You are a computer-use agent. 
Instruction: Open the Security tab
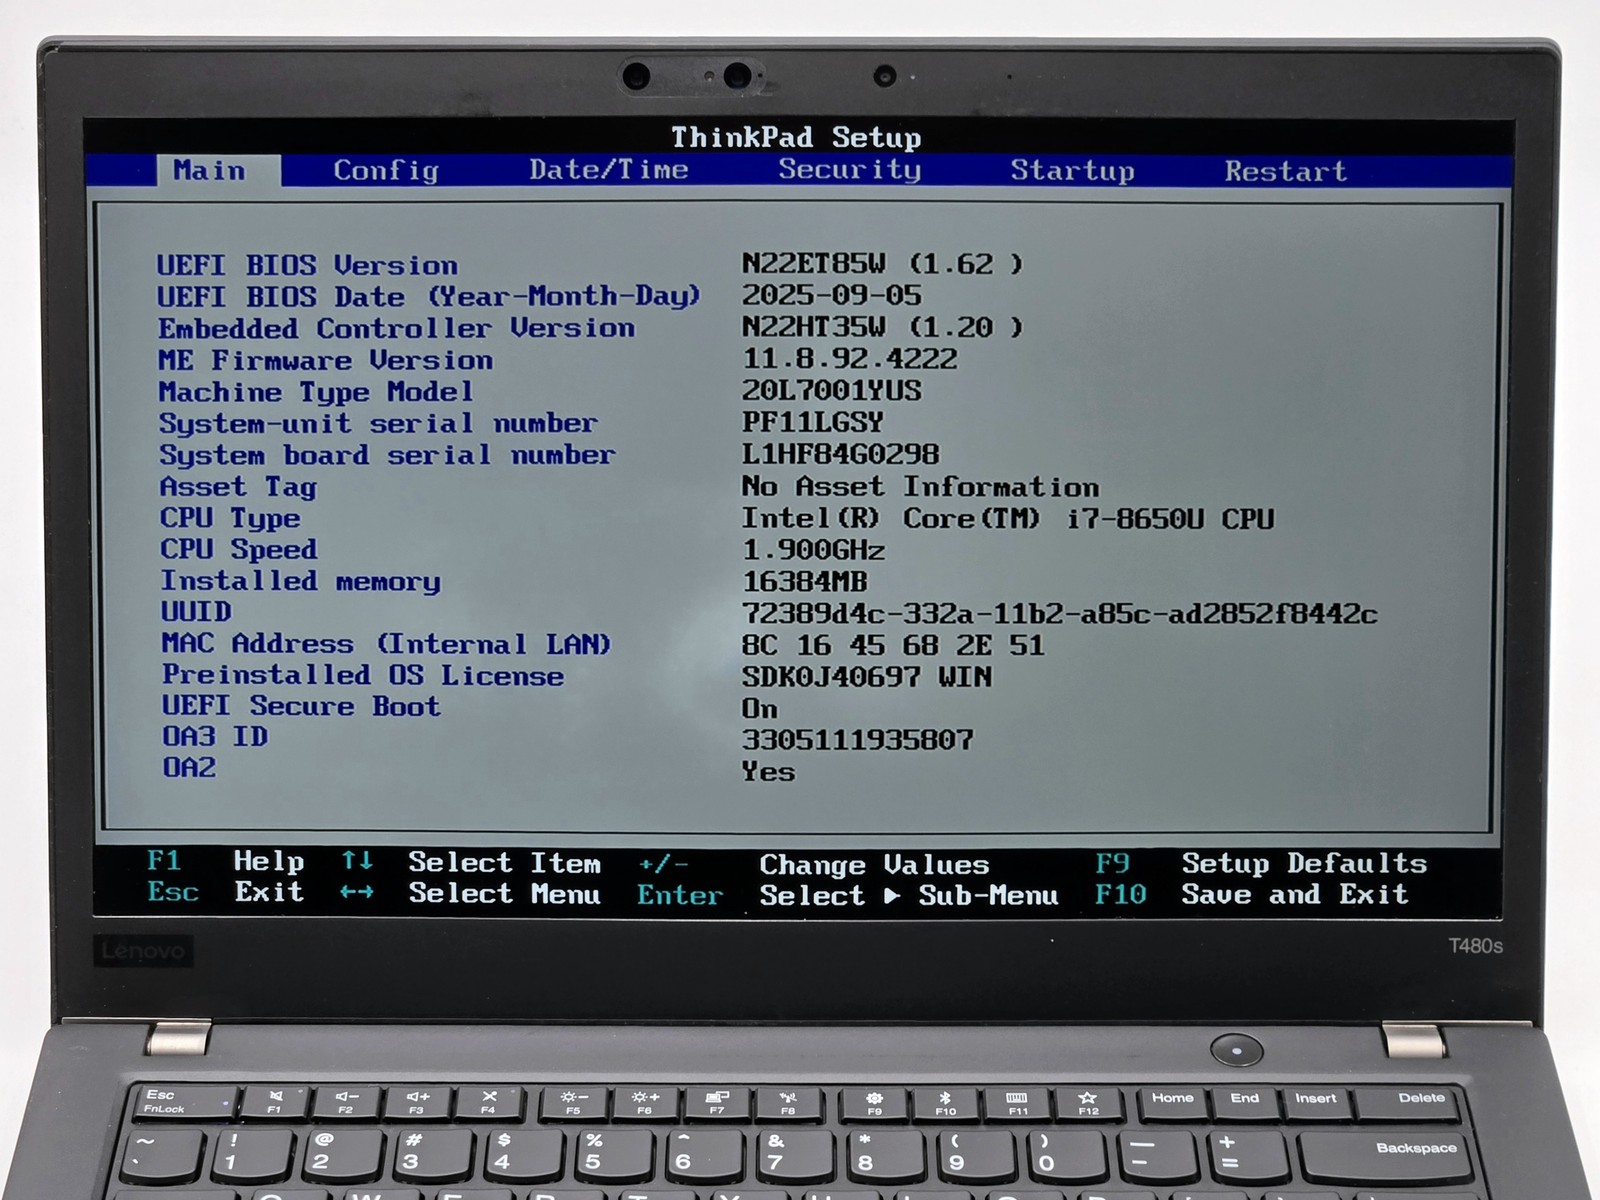pos(850,170)
